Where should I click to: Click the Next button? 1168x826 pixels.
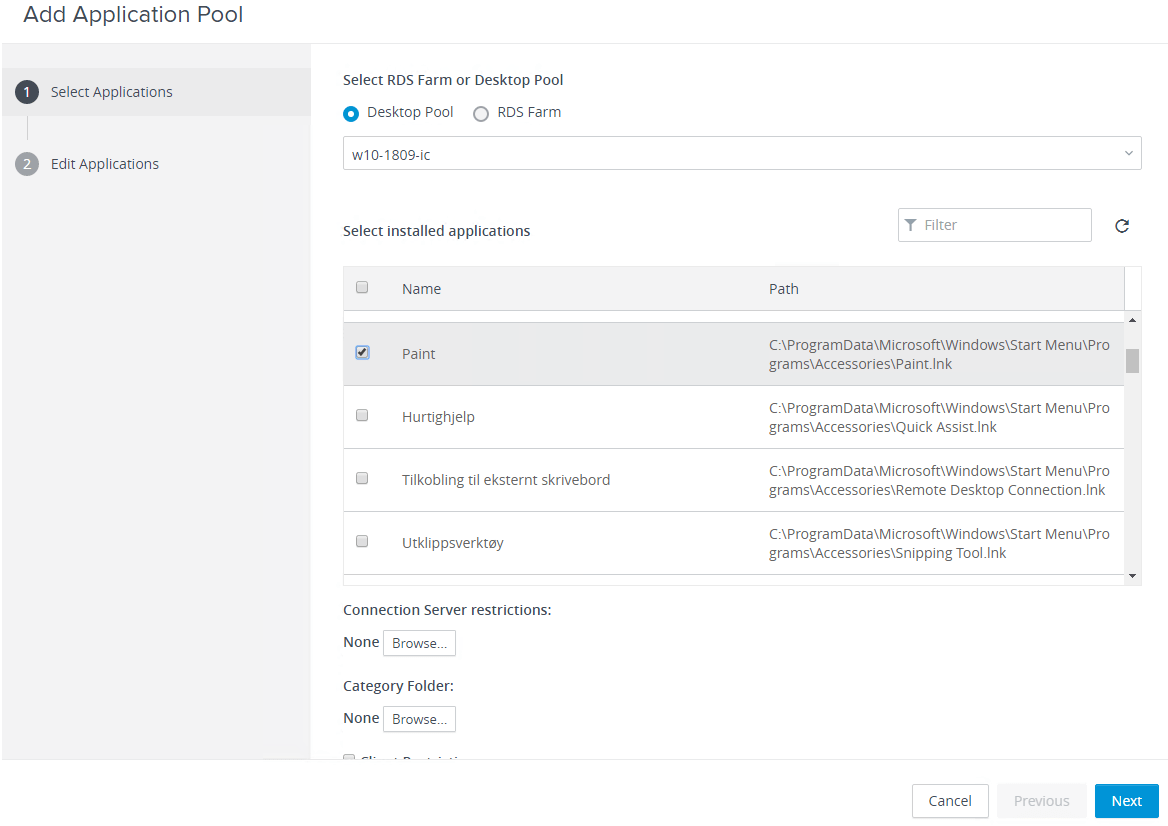[1126, 801]
